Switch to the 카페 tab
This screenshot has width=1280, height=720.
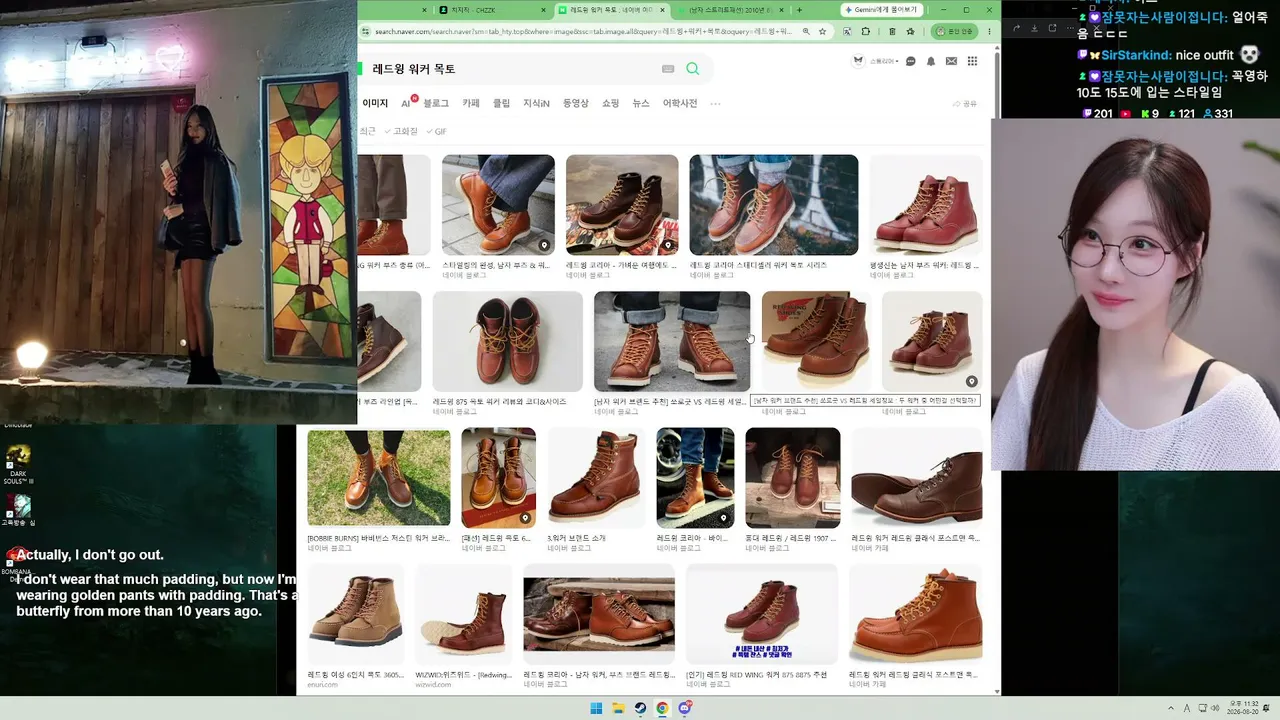click(x=471, y=103)
